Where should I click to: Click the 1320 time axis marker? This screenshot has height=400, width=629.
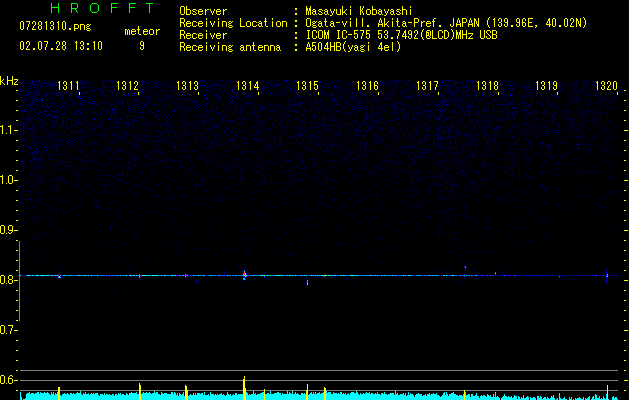point(607,85)
